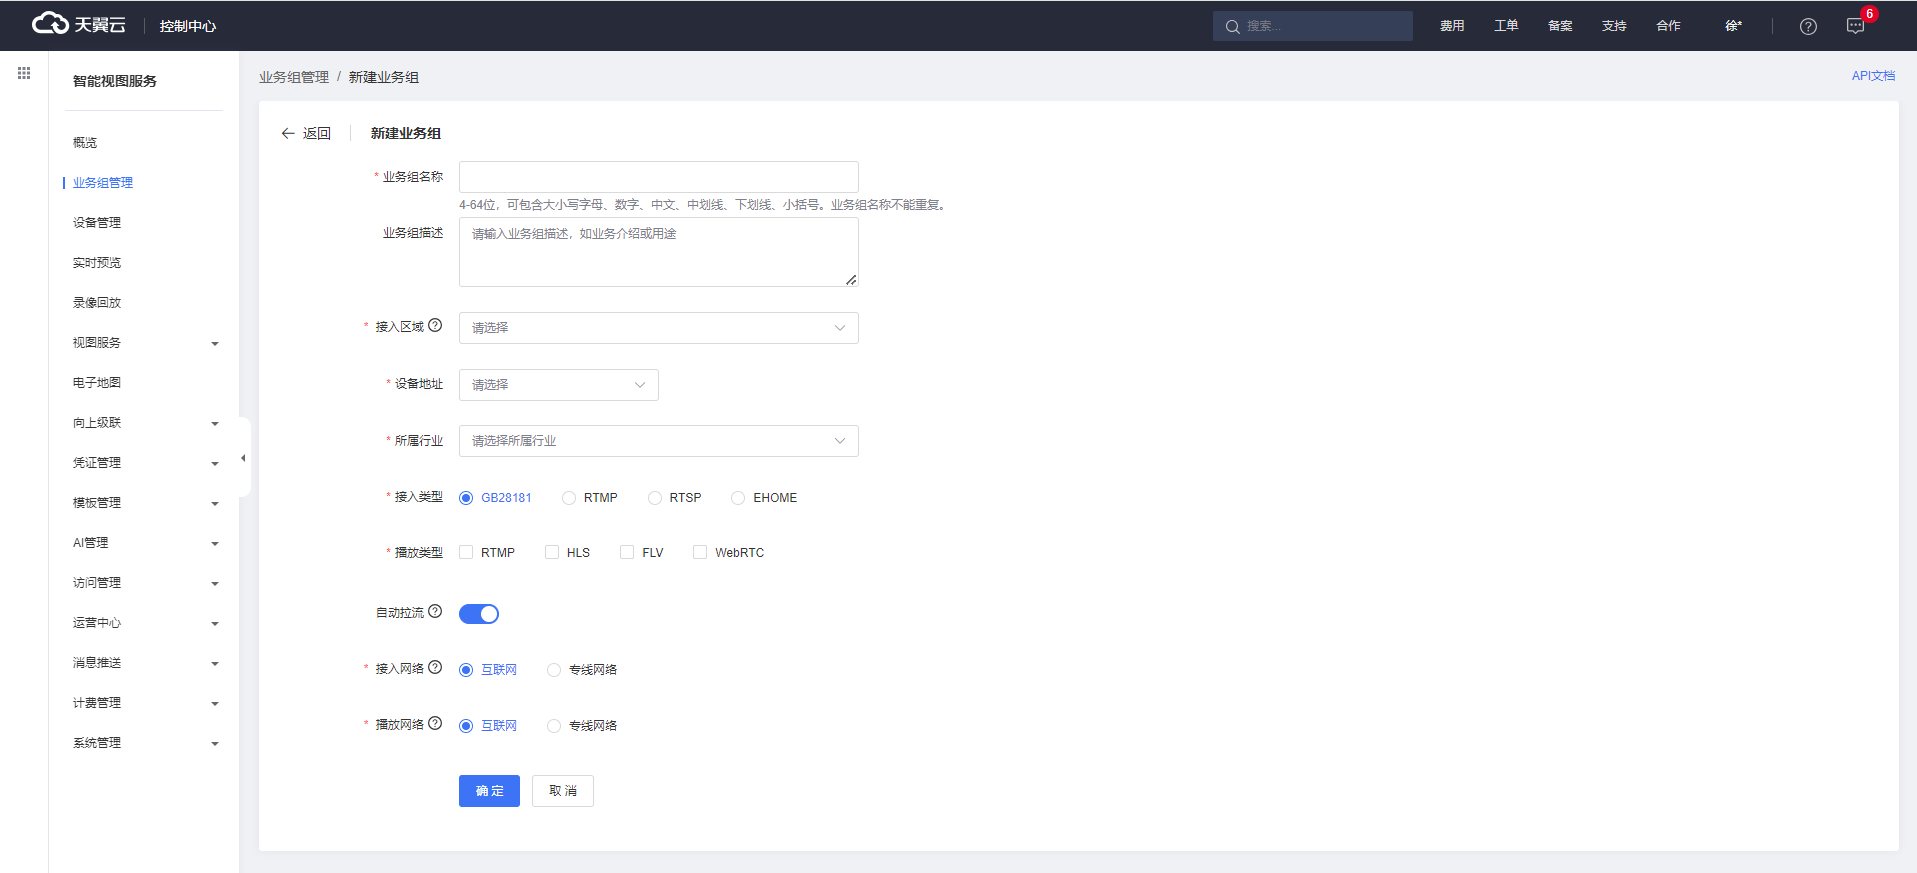This screenshot has width=1917, height=873.
Task: Select the RTSP access type radio
Action: [655, 498]
